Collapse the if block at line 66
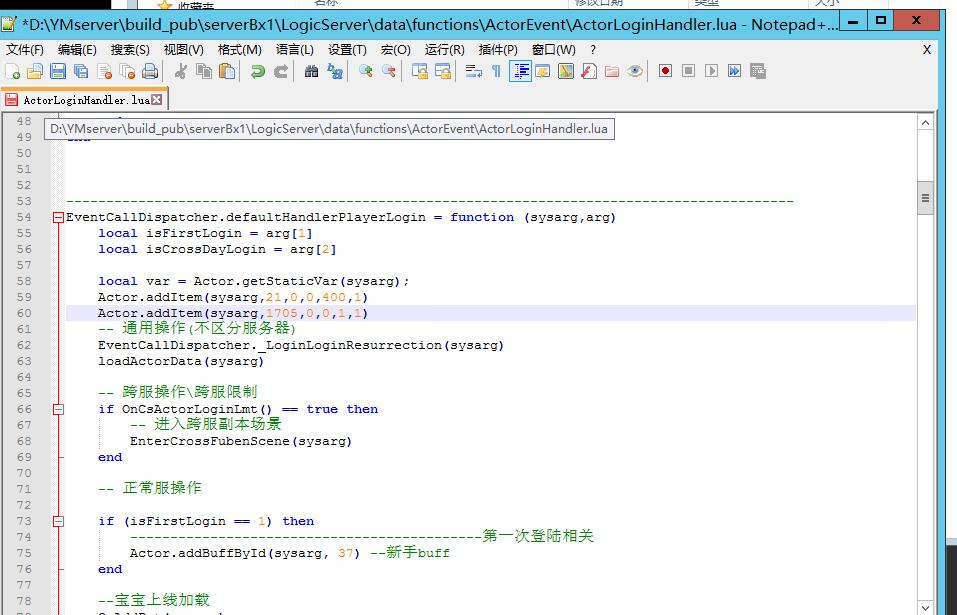Viewport: 957px width, 615px height. coord(59,409)
